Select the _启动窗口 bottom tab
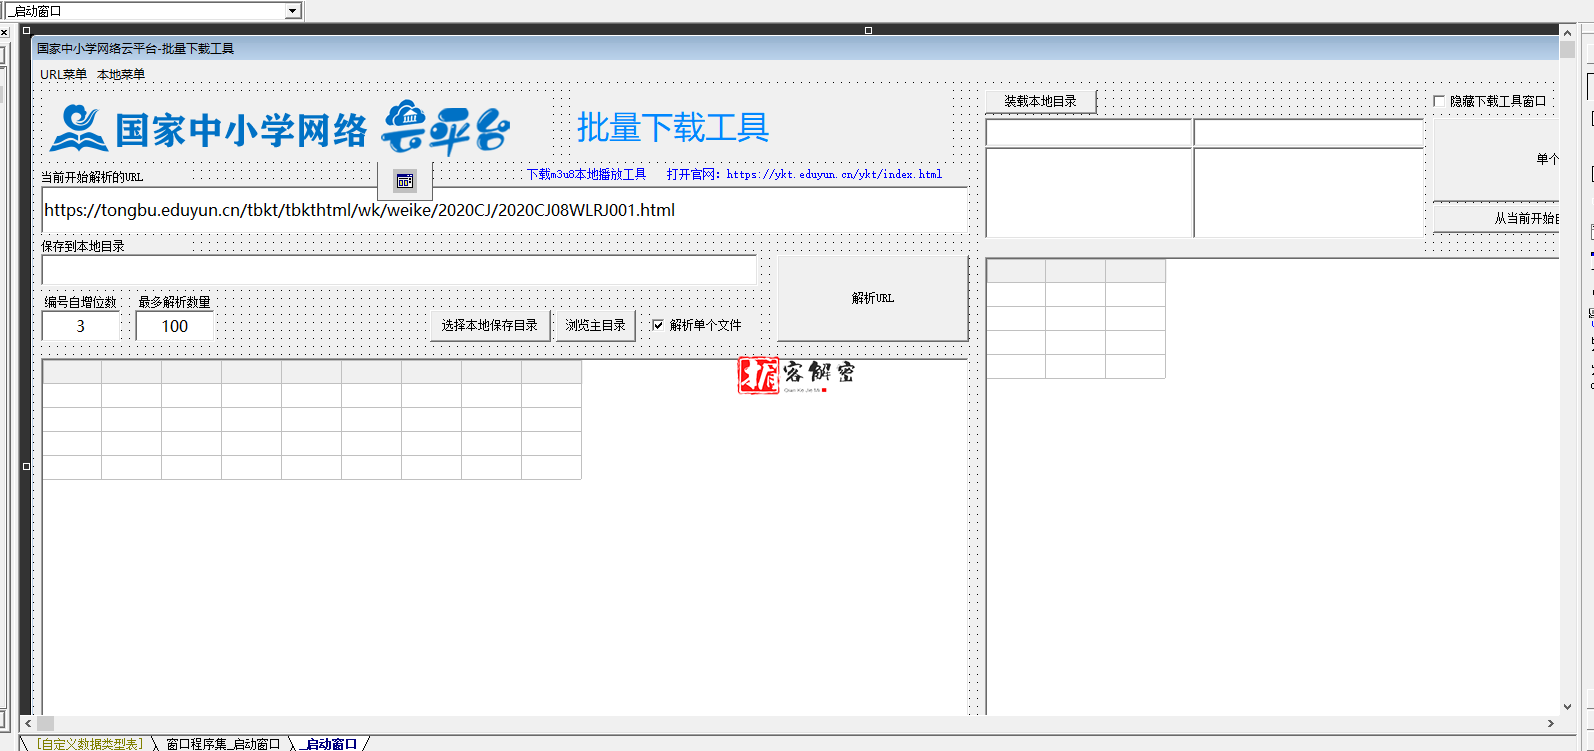 click(331, 744)
